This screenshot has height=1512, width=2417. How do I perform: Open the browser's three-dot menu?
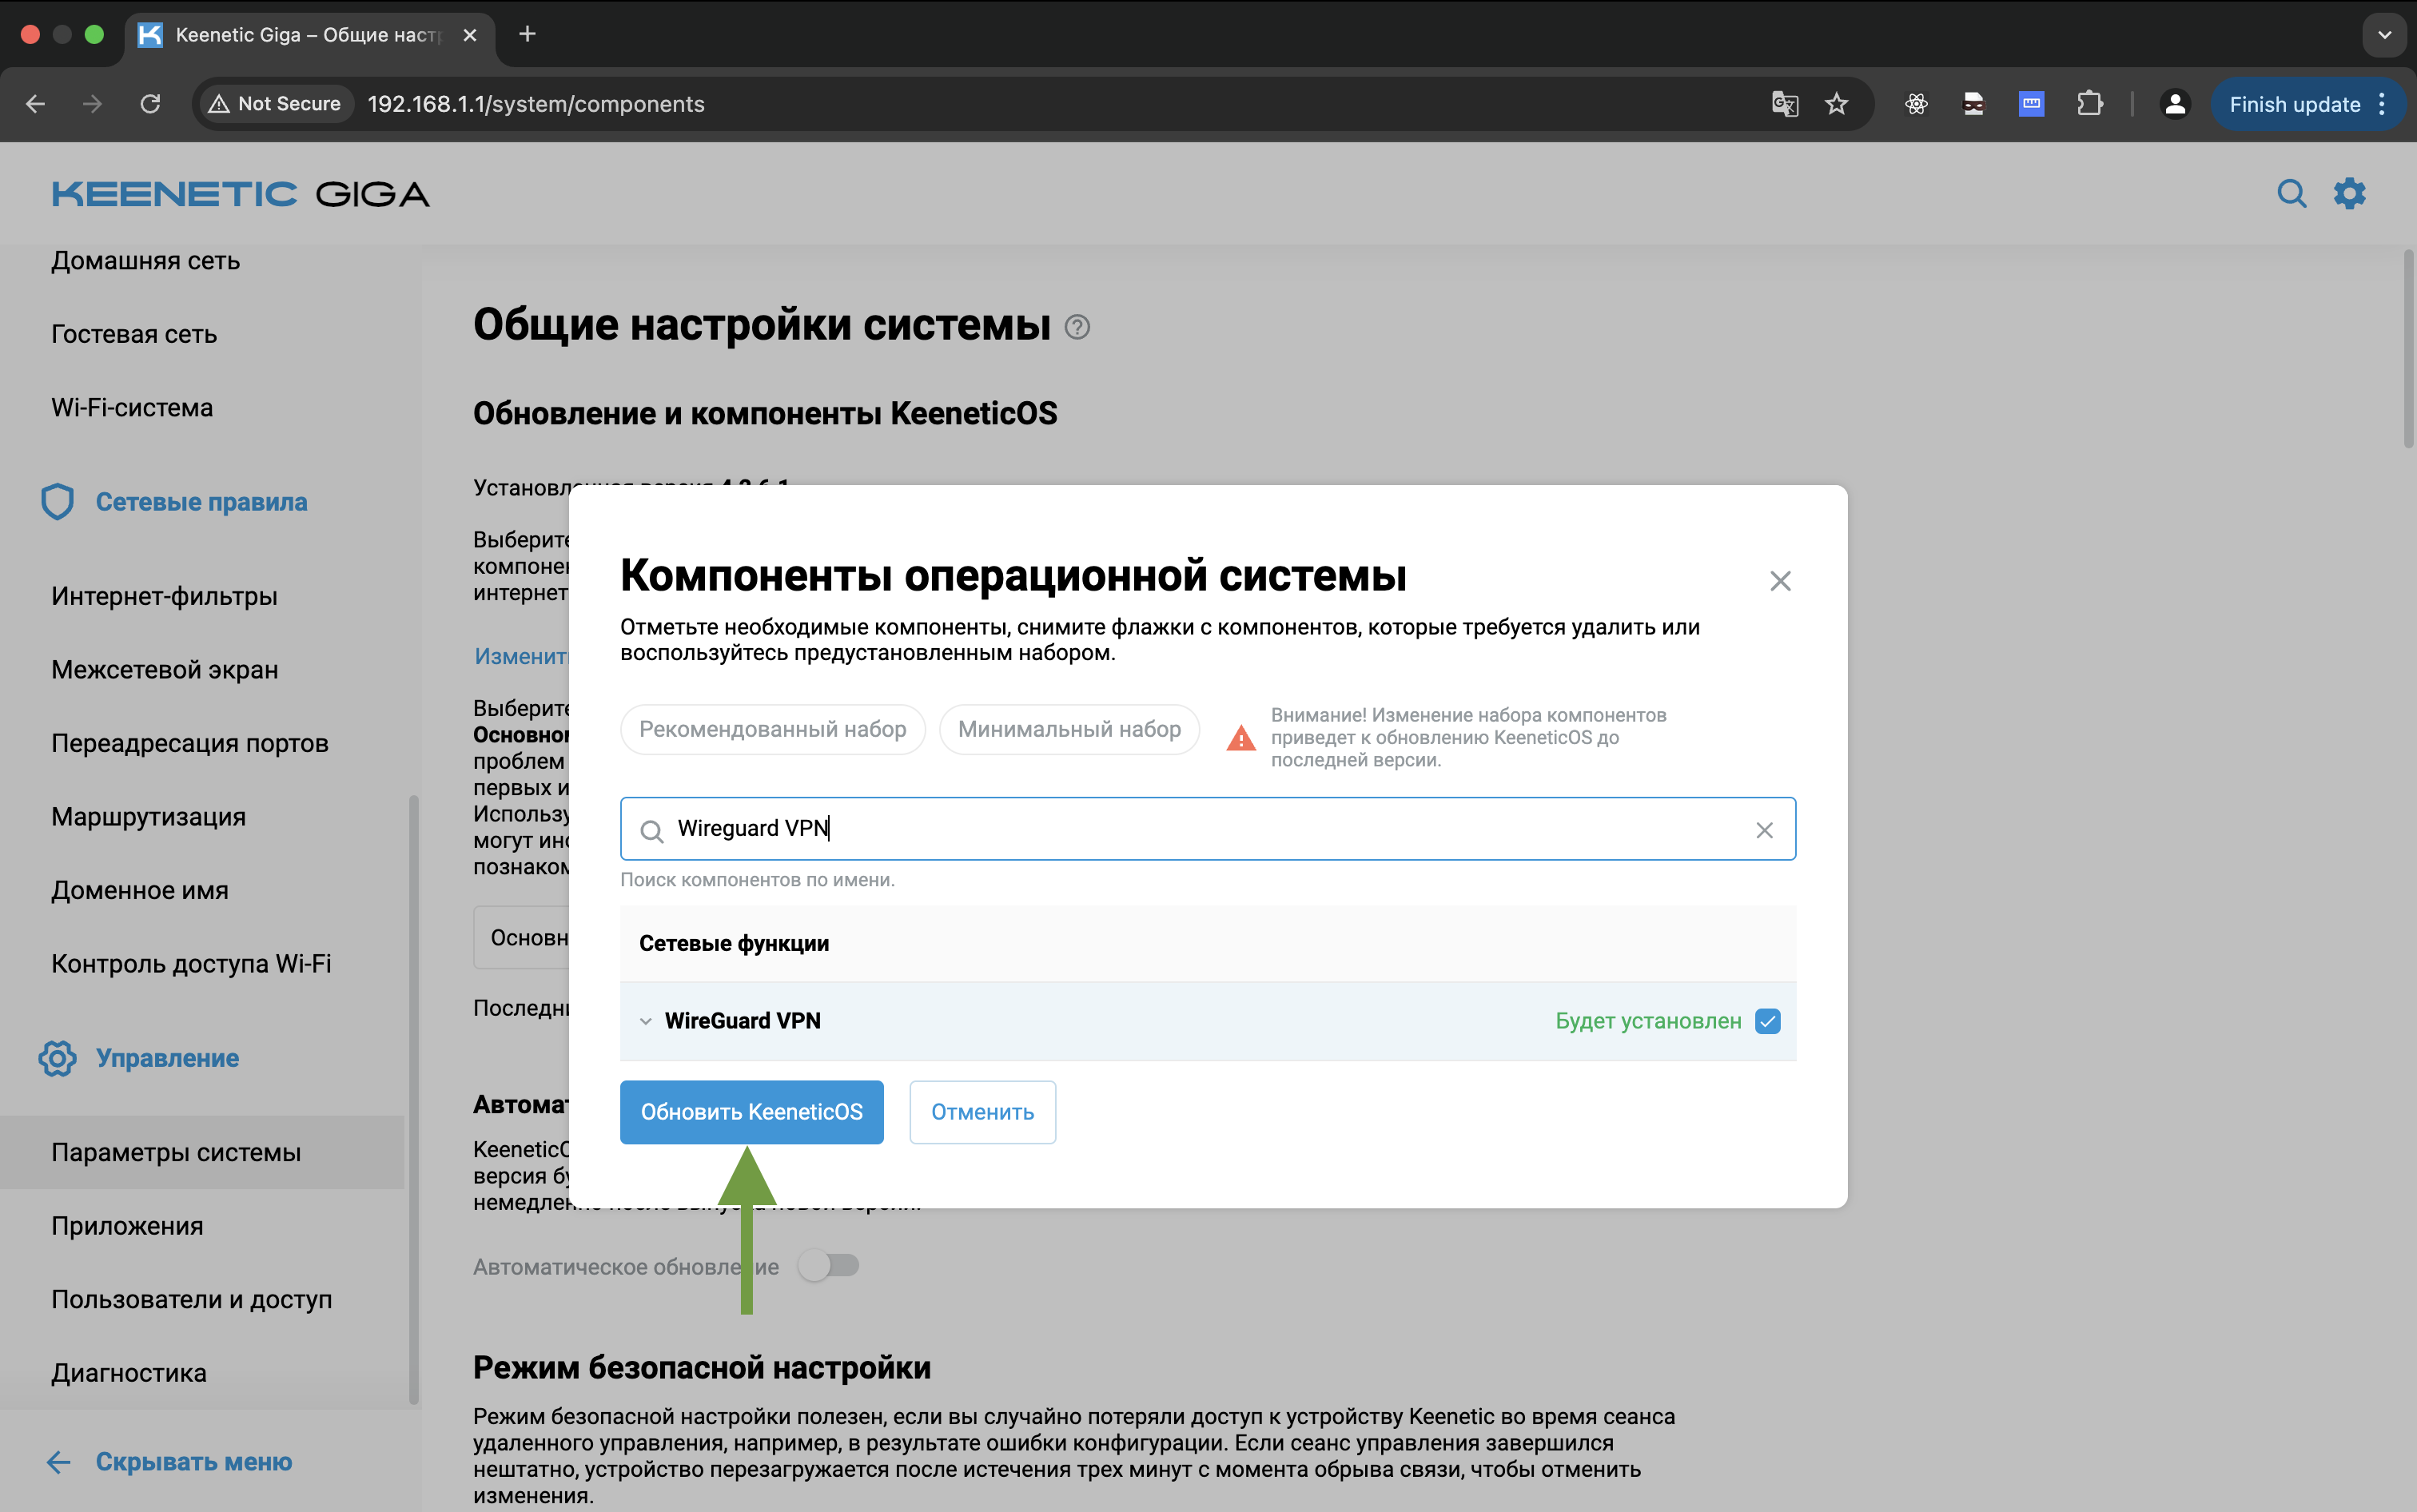point(2383,104)
